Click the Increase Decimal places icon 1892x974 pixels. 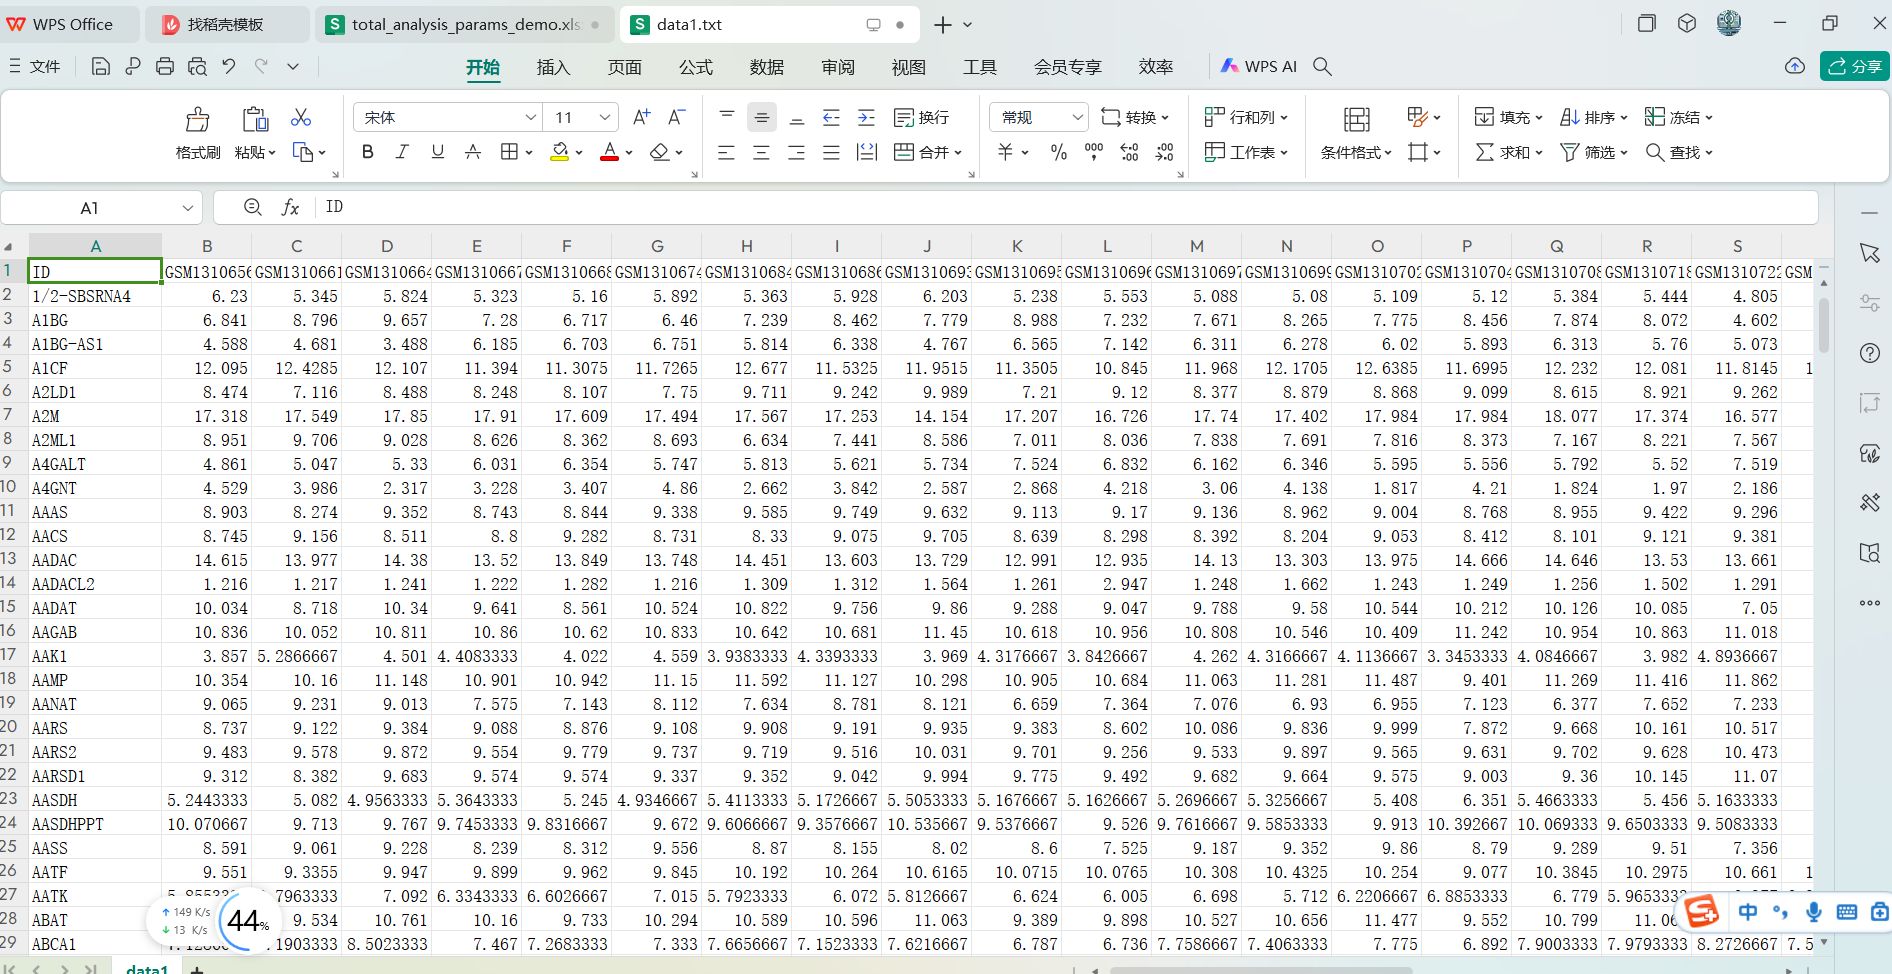[1129, 152]
